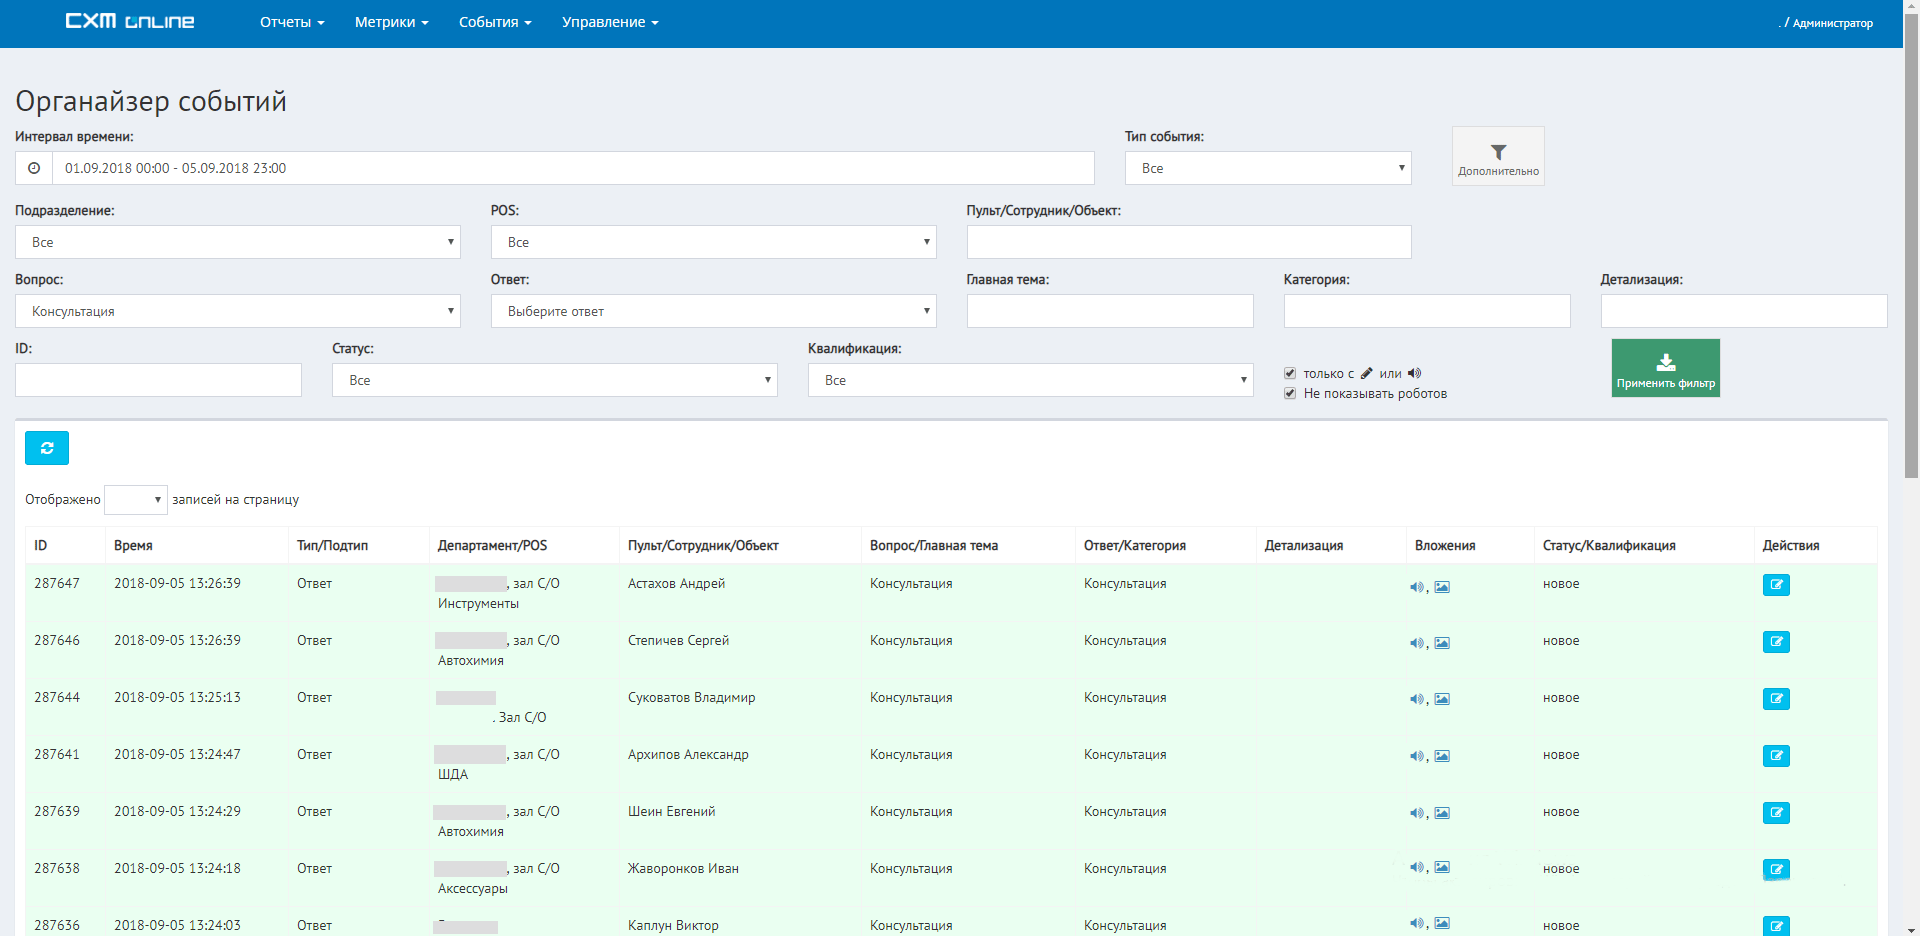Expand the Тип события dropdown
The width and height of the screenshot is (1920, 936).
(1267, 168)
